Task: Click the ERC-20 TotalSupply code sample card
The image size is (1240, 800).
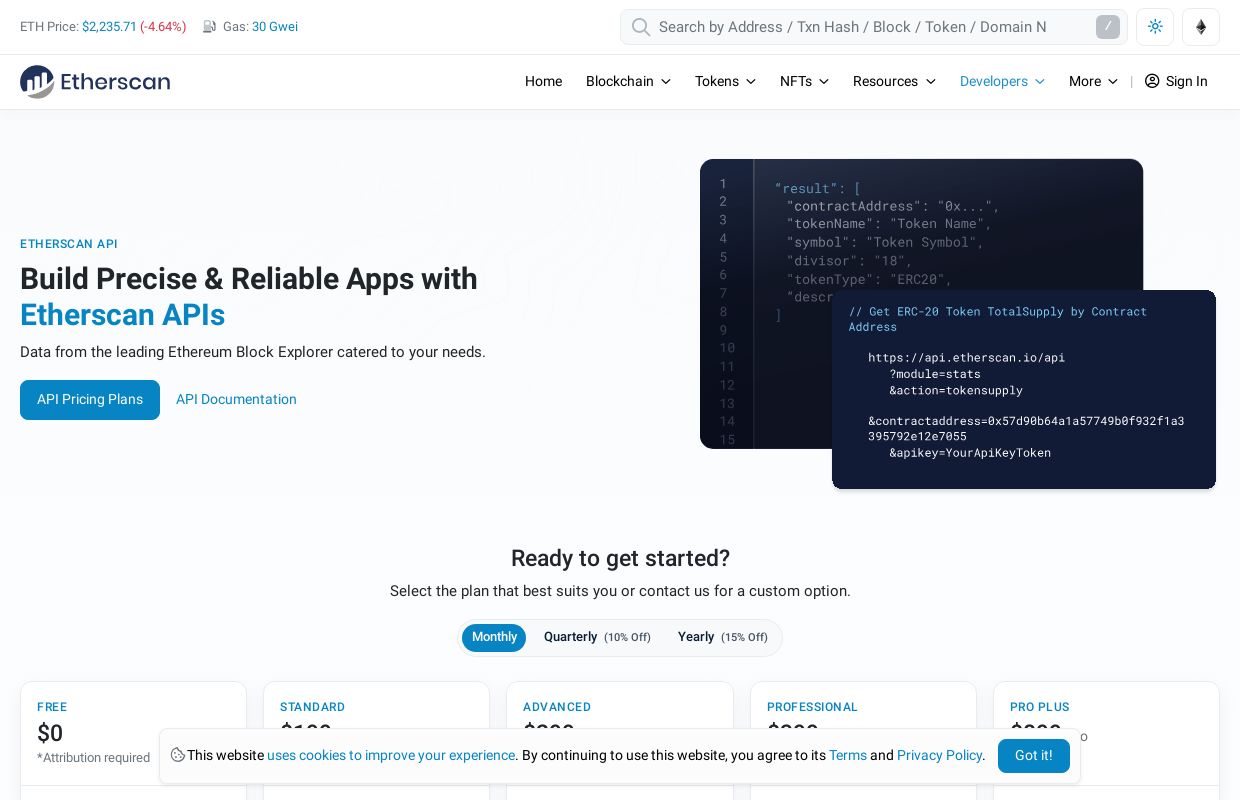Action: pos(1024,390)
